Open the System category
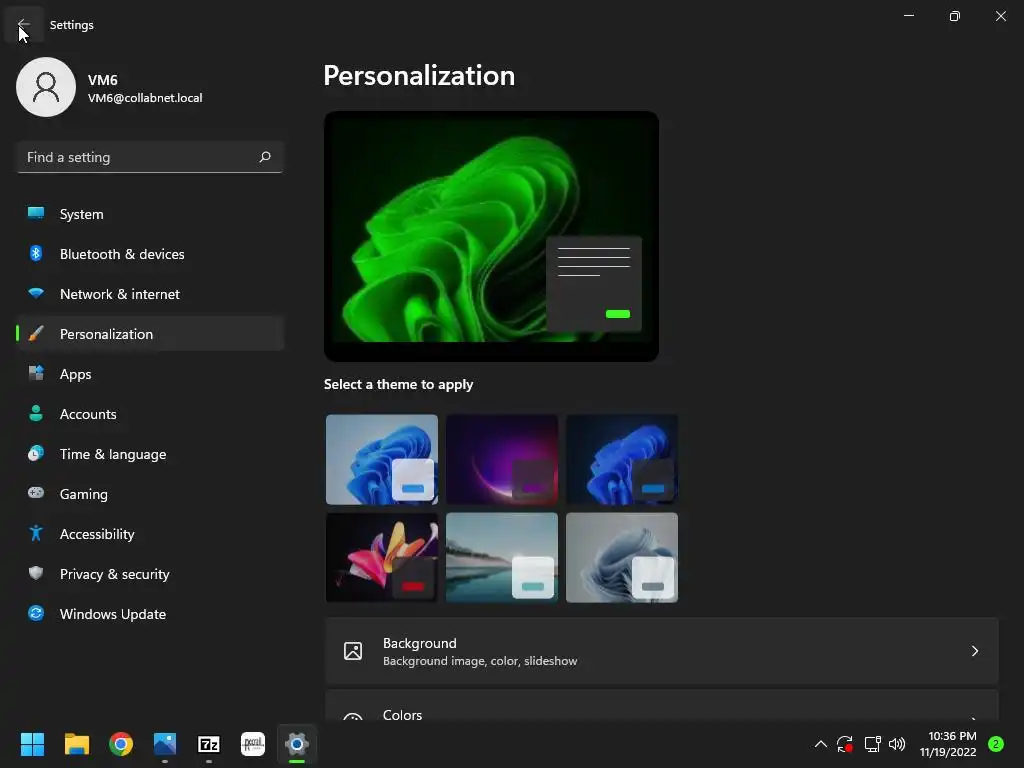Image resolution: width=1024 pixels, height=768 pixels. 150,214
